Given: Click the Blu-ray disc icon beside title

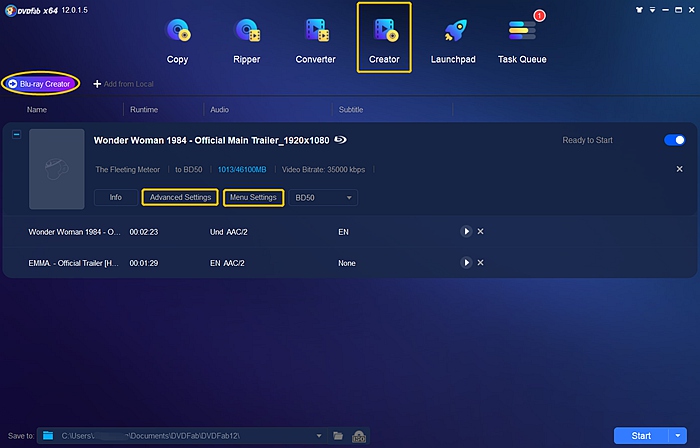Looking at the screenshot, I should [341, 140].
